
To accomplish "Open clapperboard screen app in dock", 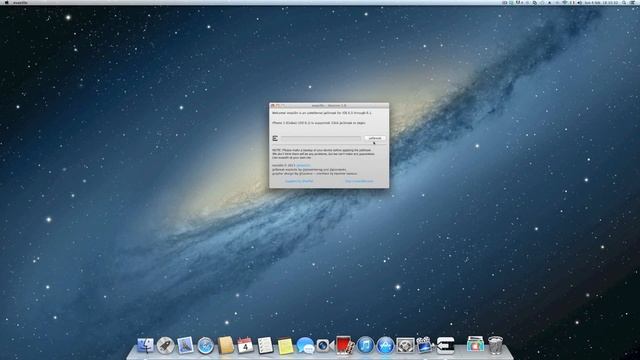I will click(x=424, y=345).
